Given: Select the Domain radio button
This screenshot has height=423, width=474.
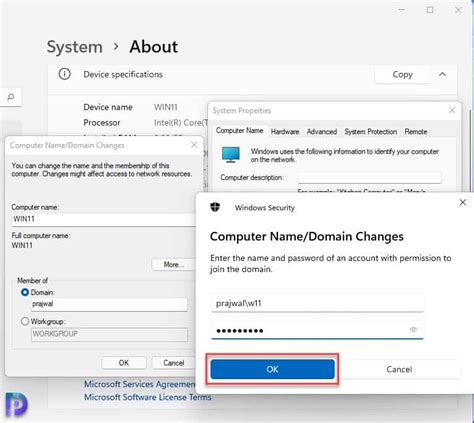Looking at the screenshot, I should 25,292.
